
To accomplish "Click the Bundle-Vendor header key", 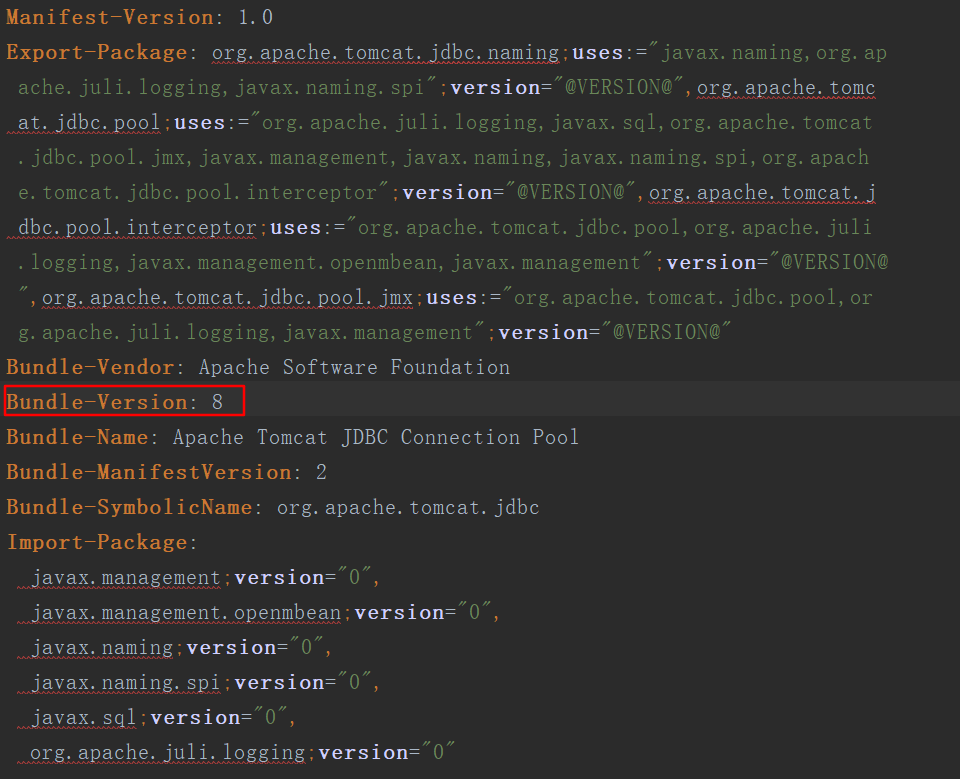I will pyautogui.click(x=91, y=367).
